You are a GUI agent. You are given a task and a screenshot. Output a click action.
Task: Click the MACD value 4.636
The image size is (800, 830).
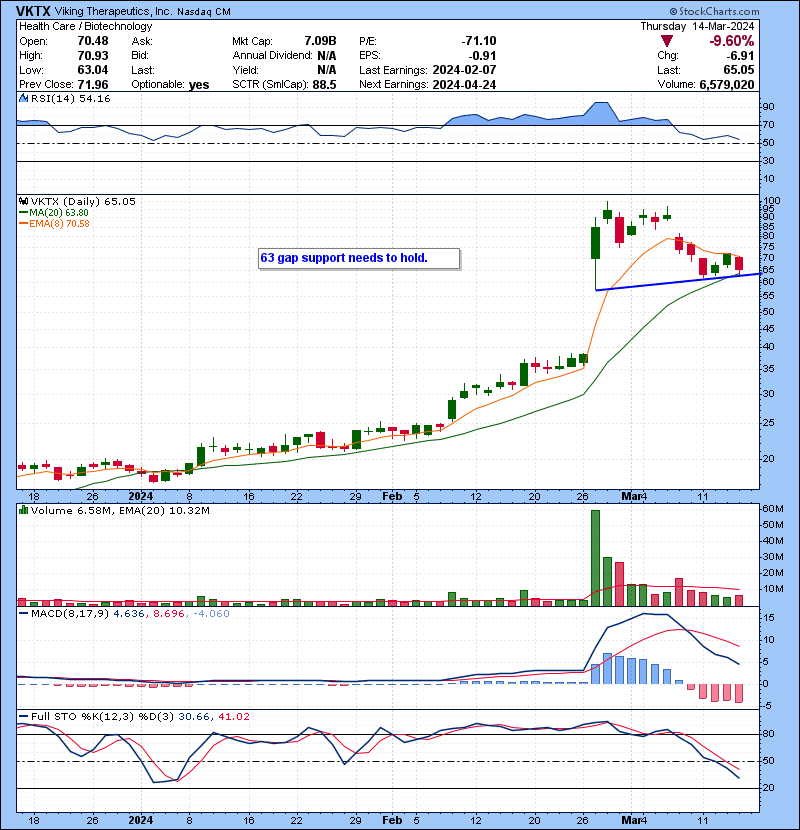pyautogui.click(x=129, y=614)
